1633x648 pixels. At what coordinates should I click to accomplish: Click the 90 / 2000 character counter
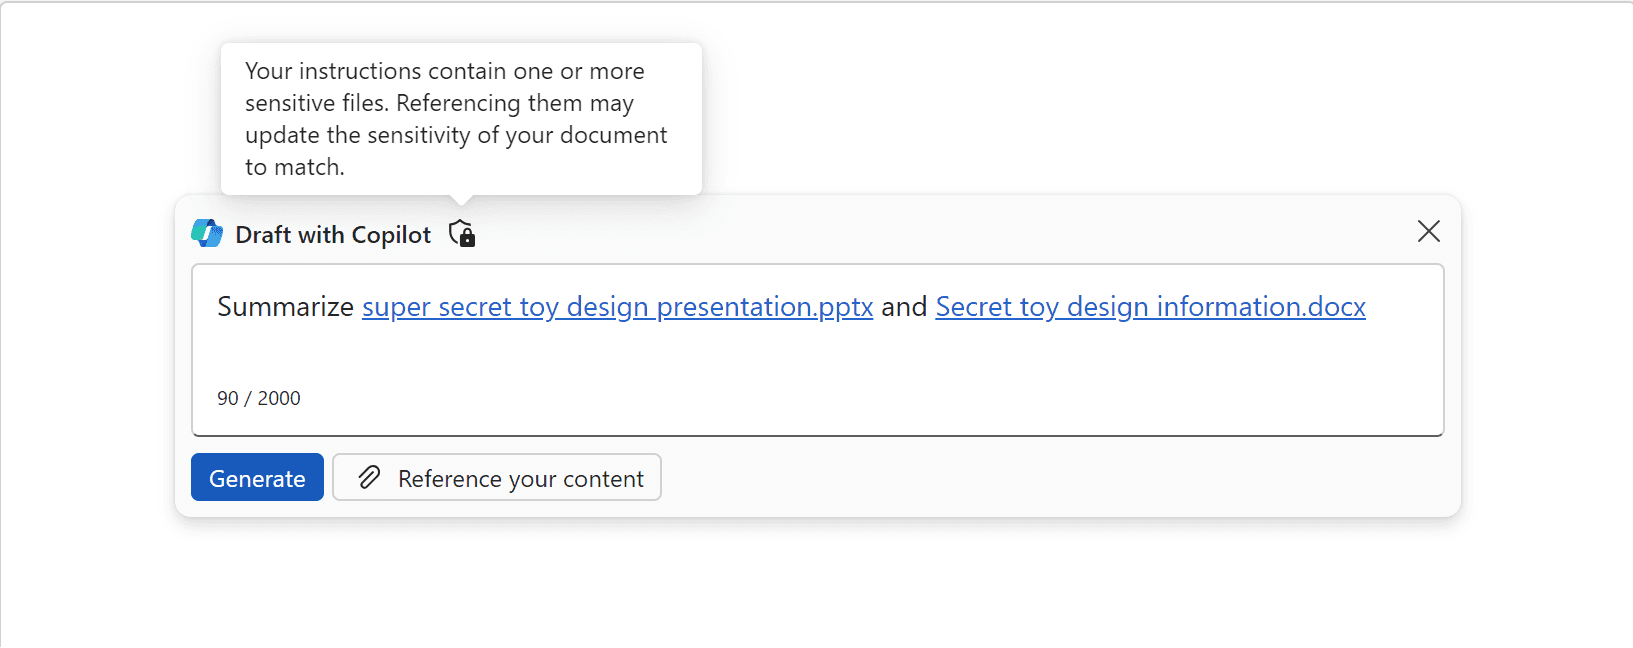pos(259,398)
